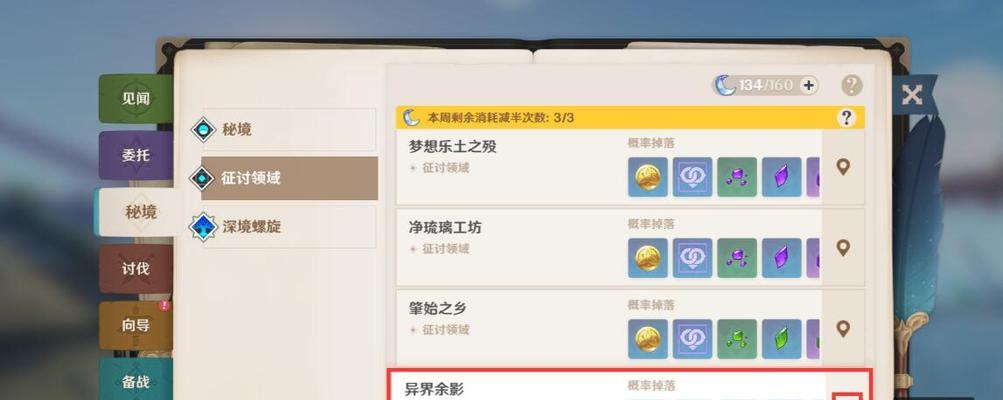Click location pin for 梦想乐土之殁

coord(843,167)
